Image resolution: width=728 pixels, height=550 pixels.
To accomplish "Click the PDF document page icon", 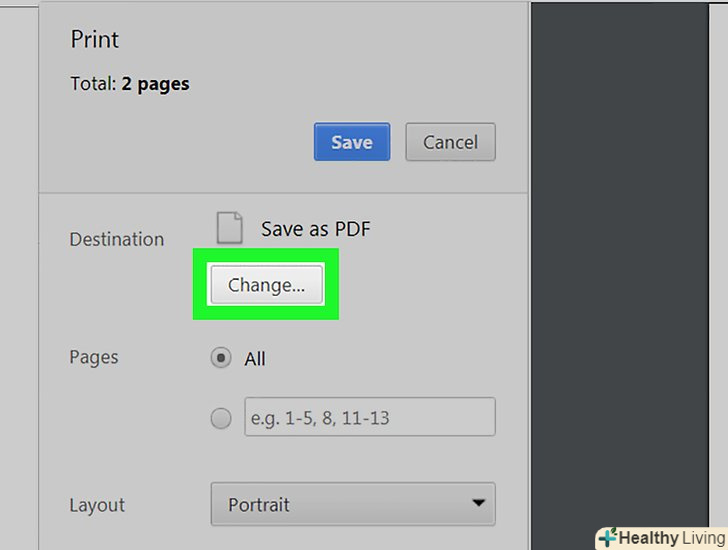I will pos(230,228).
